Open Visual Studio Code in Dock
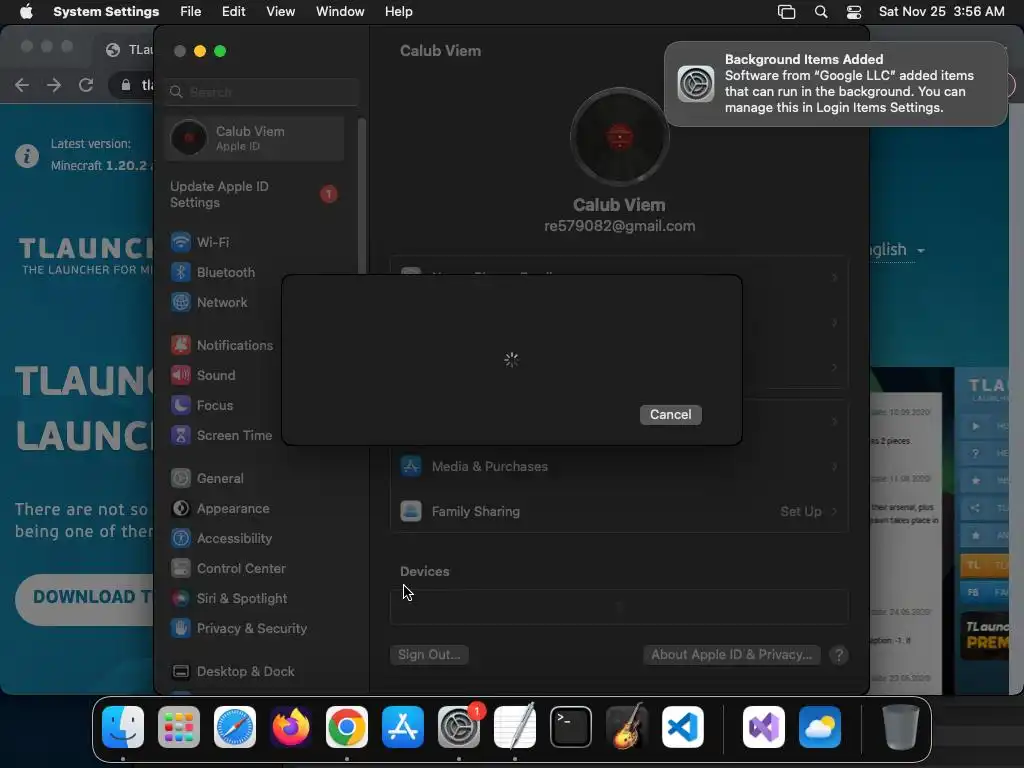 [683, 727]
